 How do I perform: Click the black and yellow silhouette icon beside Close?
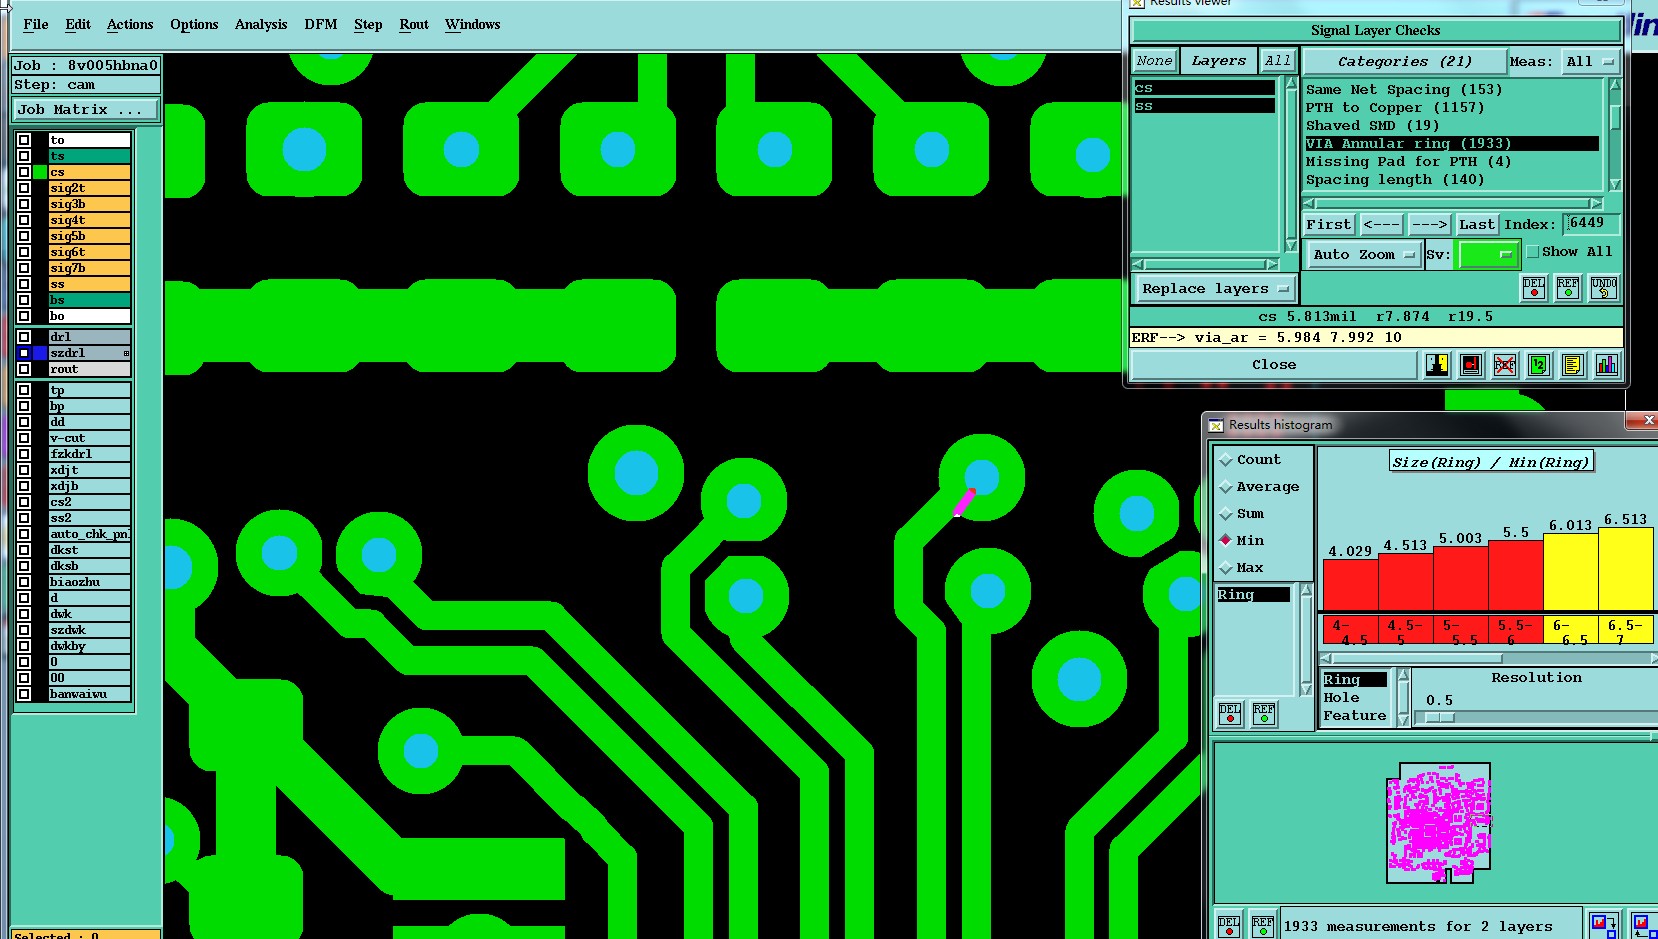[1437, 365]
